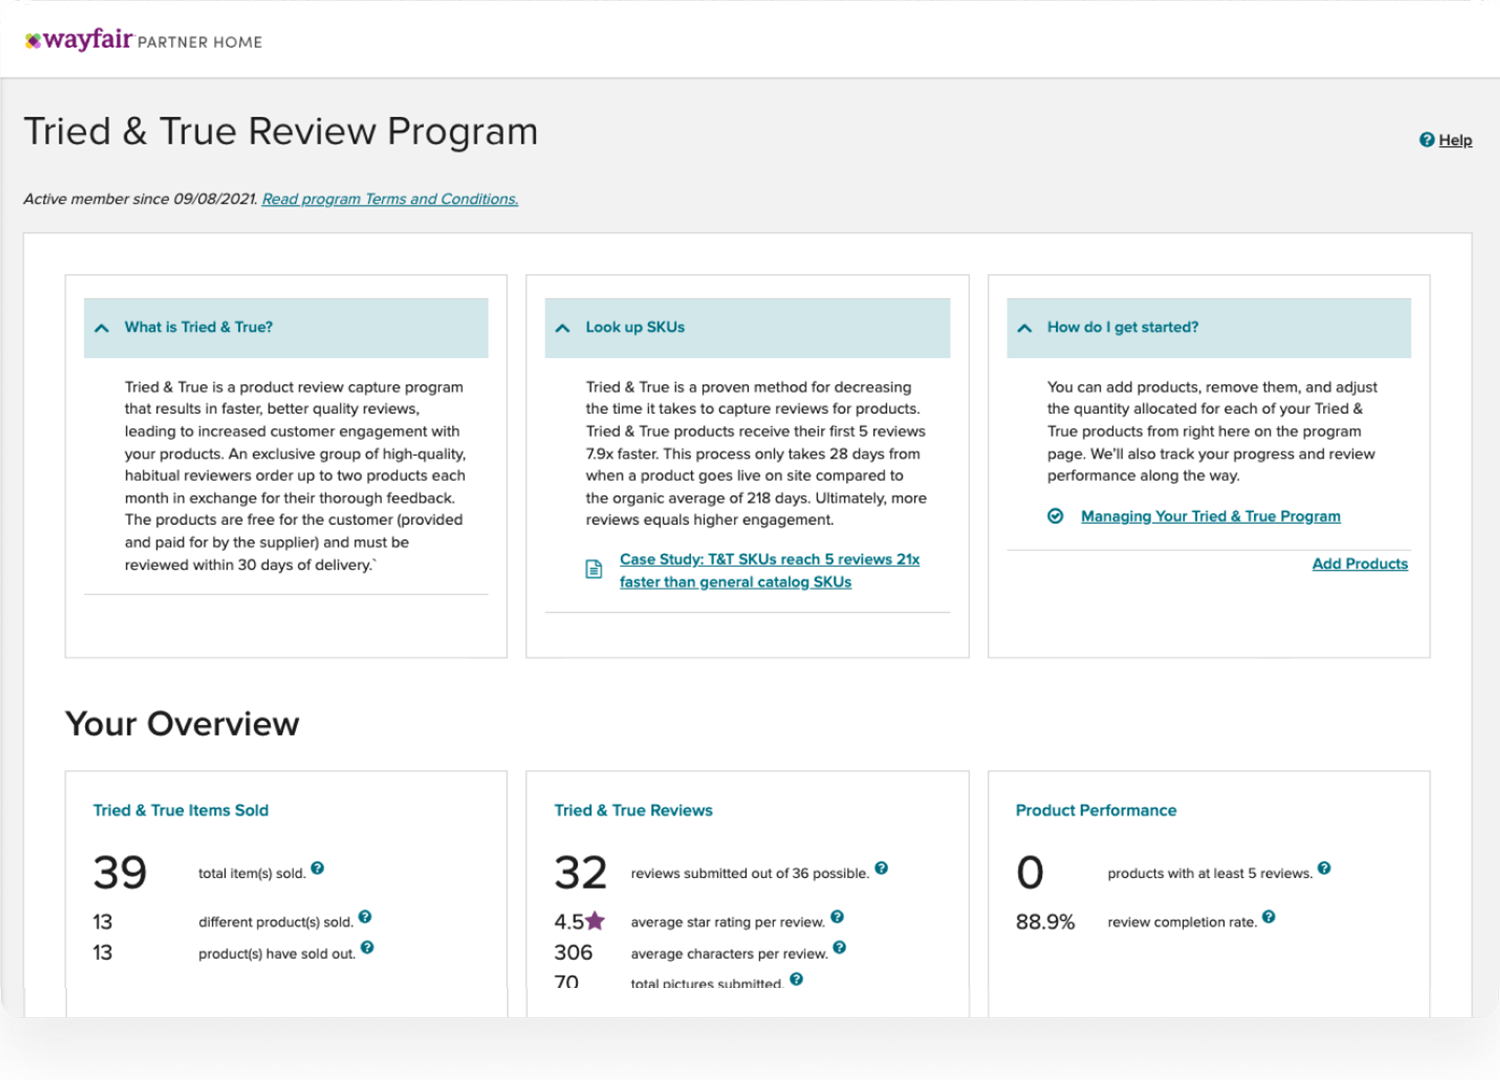Collapse the Look up SKUs section
The image size is (1500, 1080).
click(x=563, y=328)
